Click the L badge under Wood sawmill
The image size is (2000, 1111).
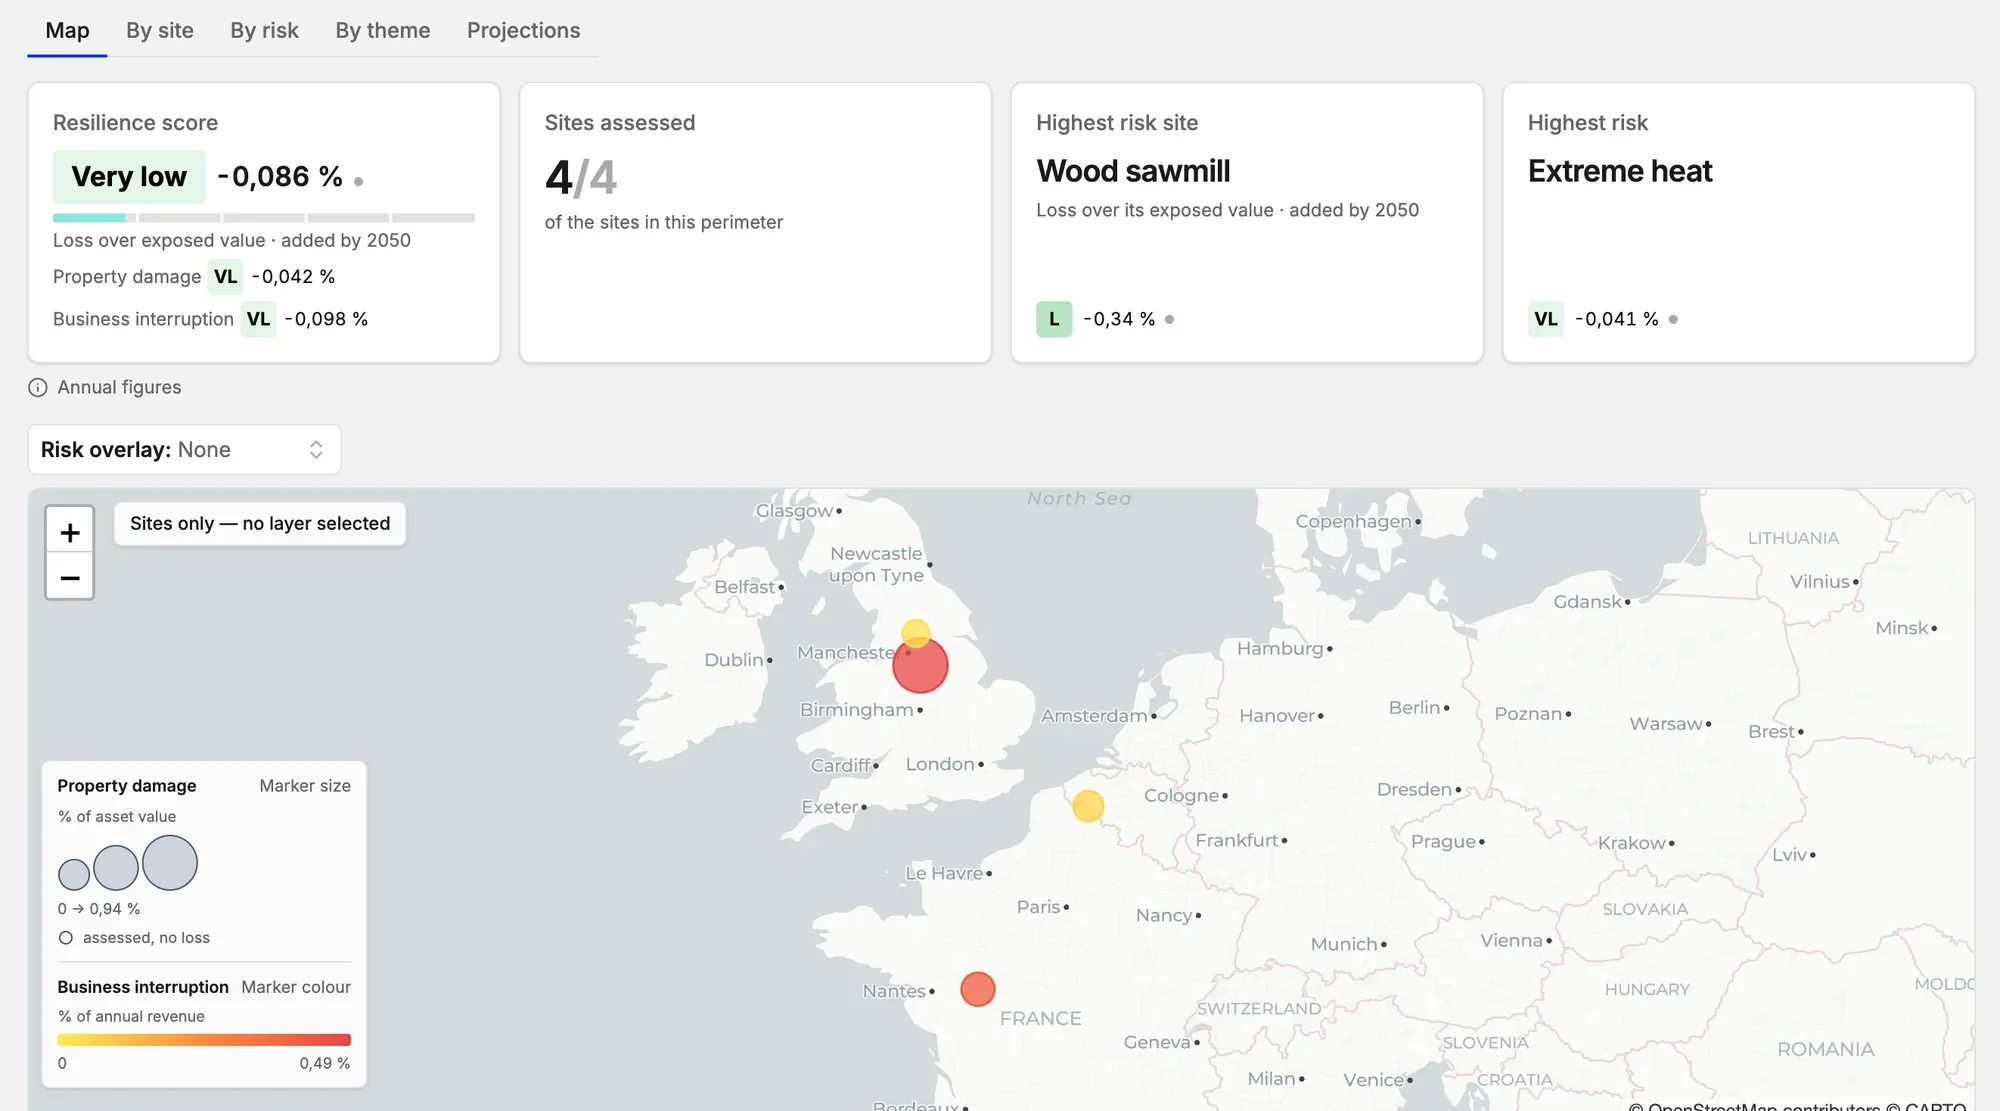click(1054, 319)
